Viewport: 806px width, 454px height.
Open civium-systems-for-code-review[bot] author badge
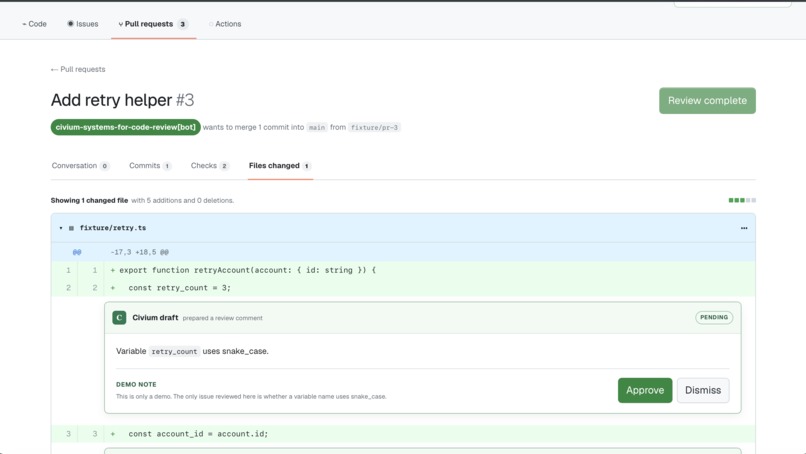point(125,127)
